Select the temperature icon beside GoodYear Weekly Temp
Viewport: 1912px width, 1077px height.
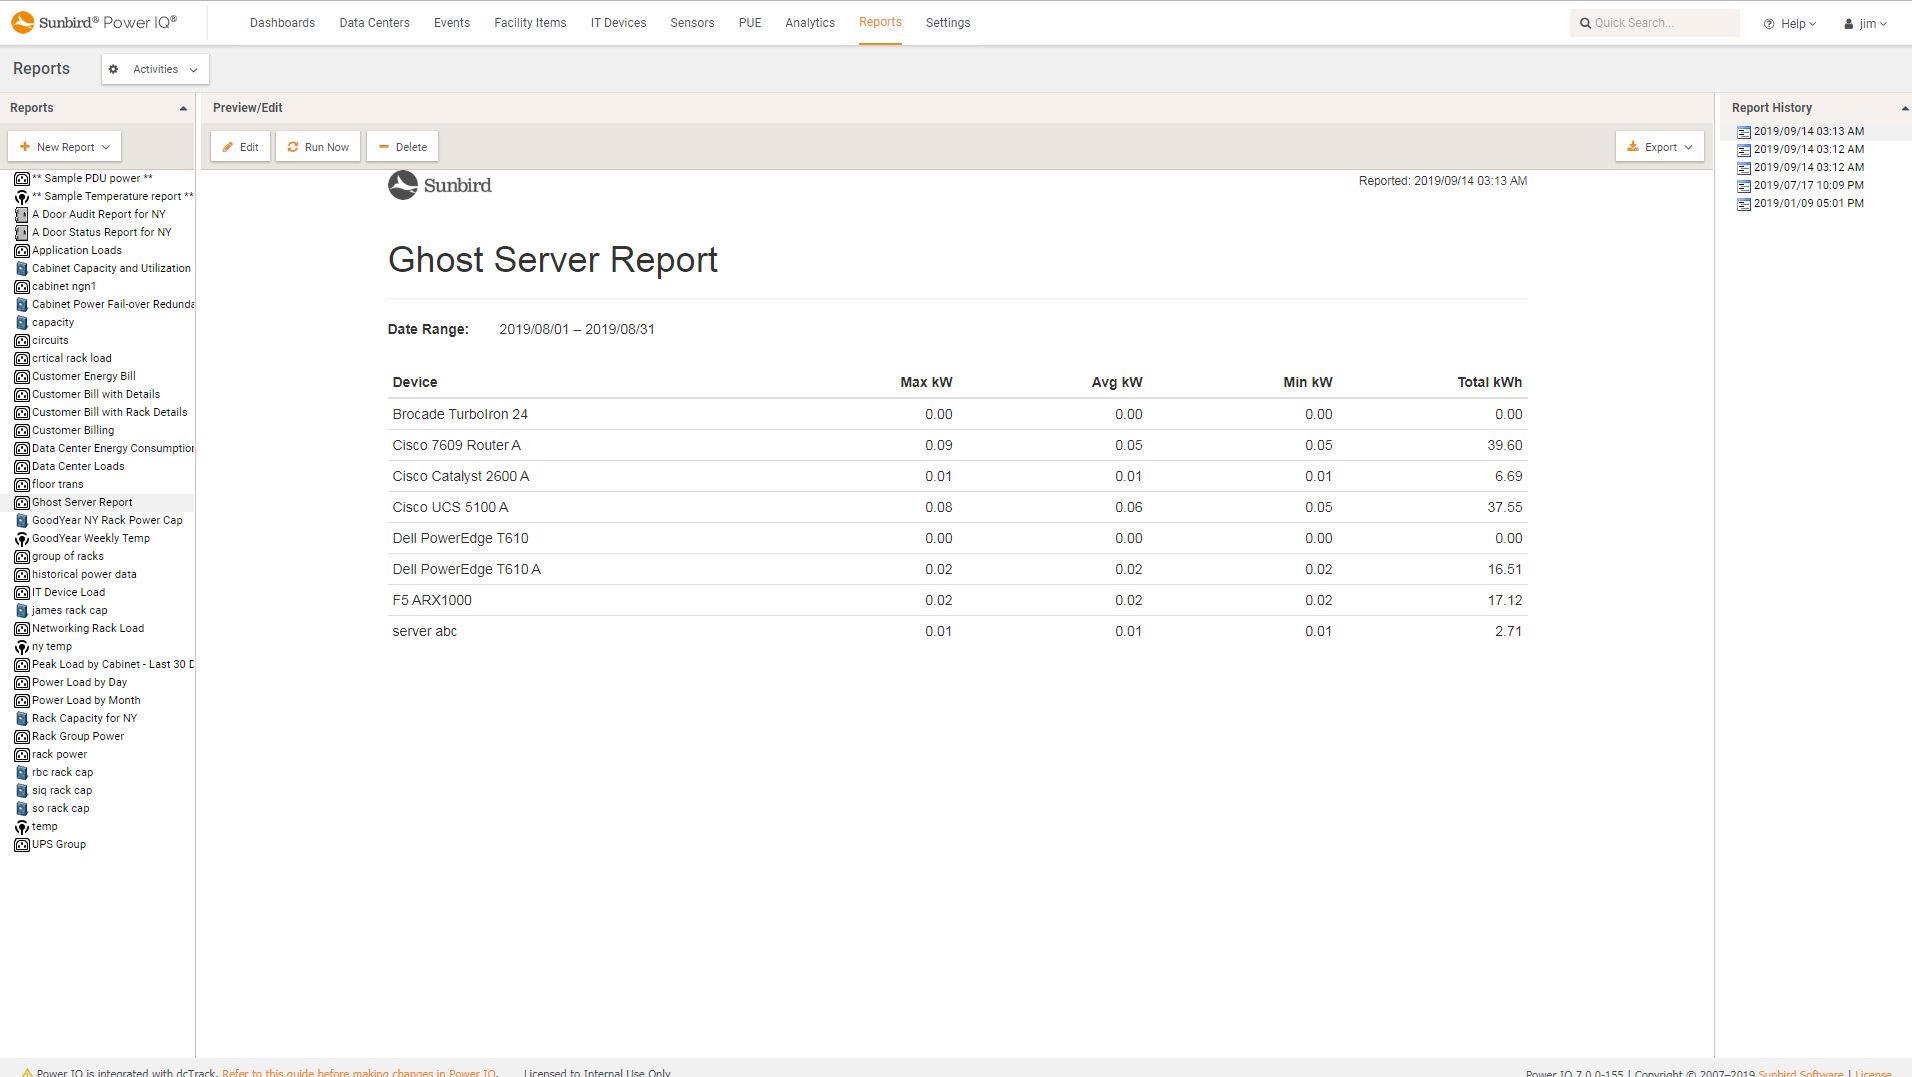[22, 538]
